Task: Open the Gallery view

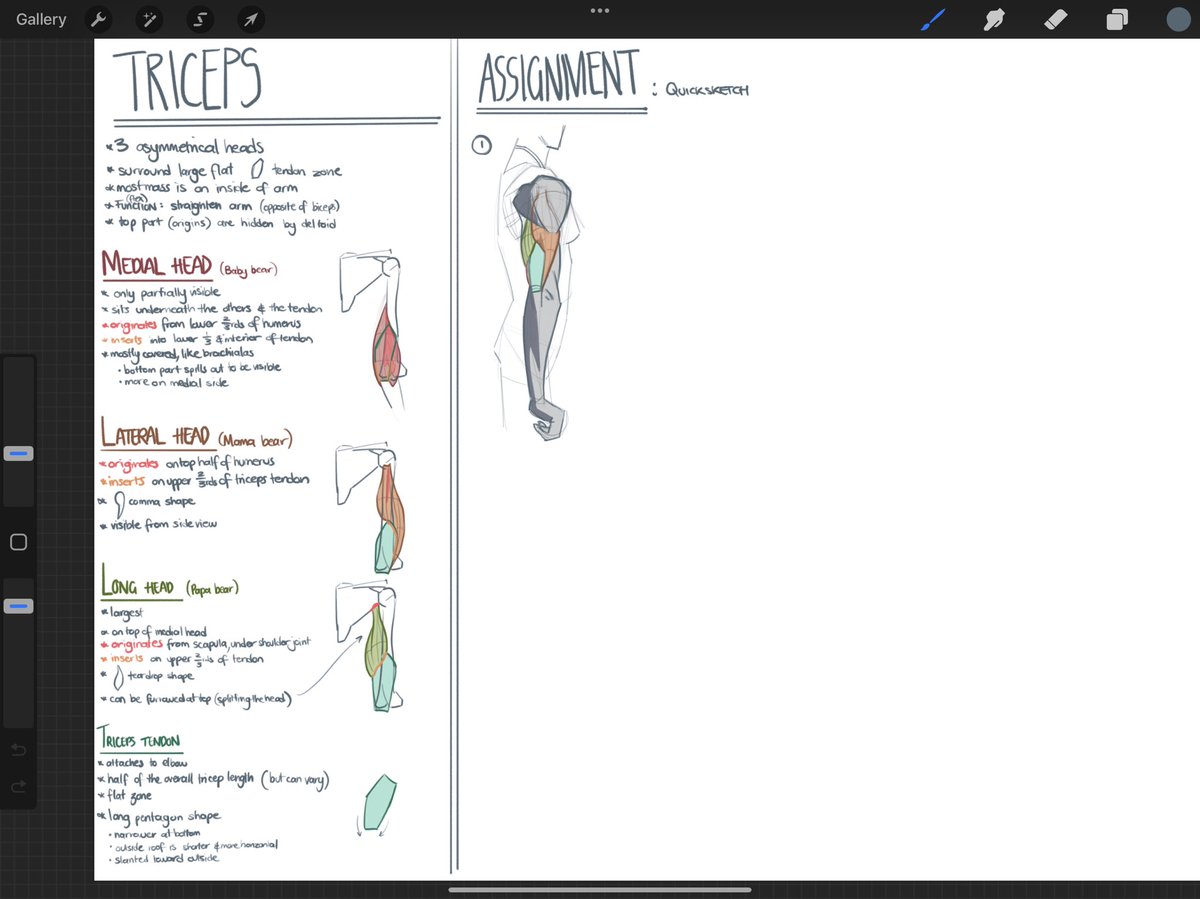Action: 41,19
